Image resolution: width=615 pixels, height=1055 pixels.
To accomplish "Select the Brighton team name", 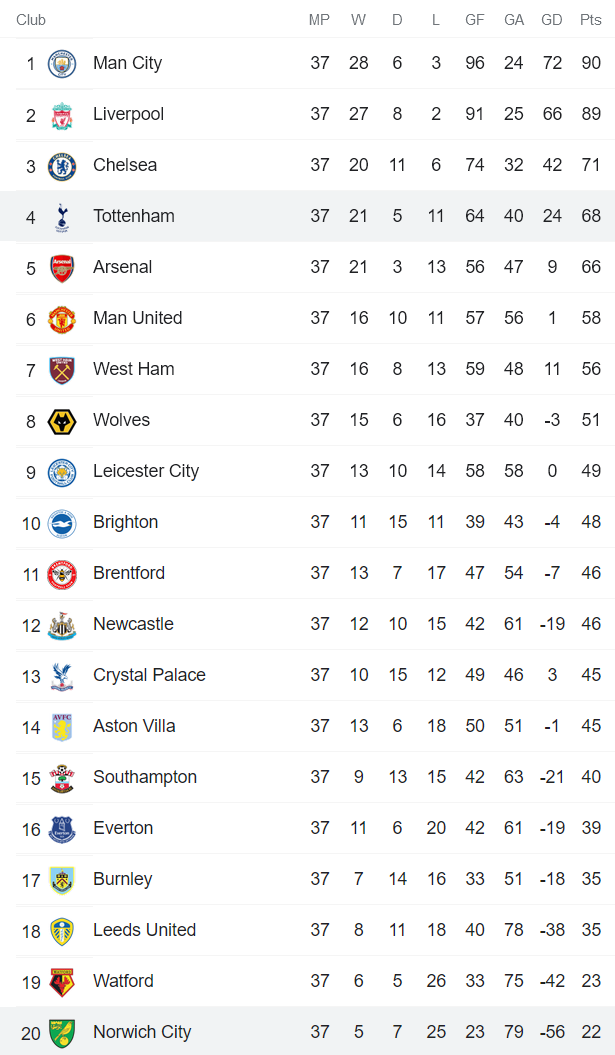I will (x=125, y=522).
